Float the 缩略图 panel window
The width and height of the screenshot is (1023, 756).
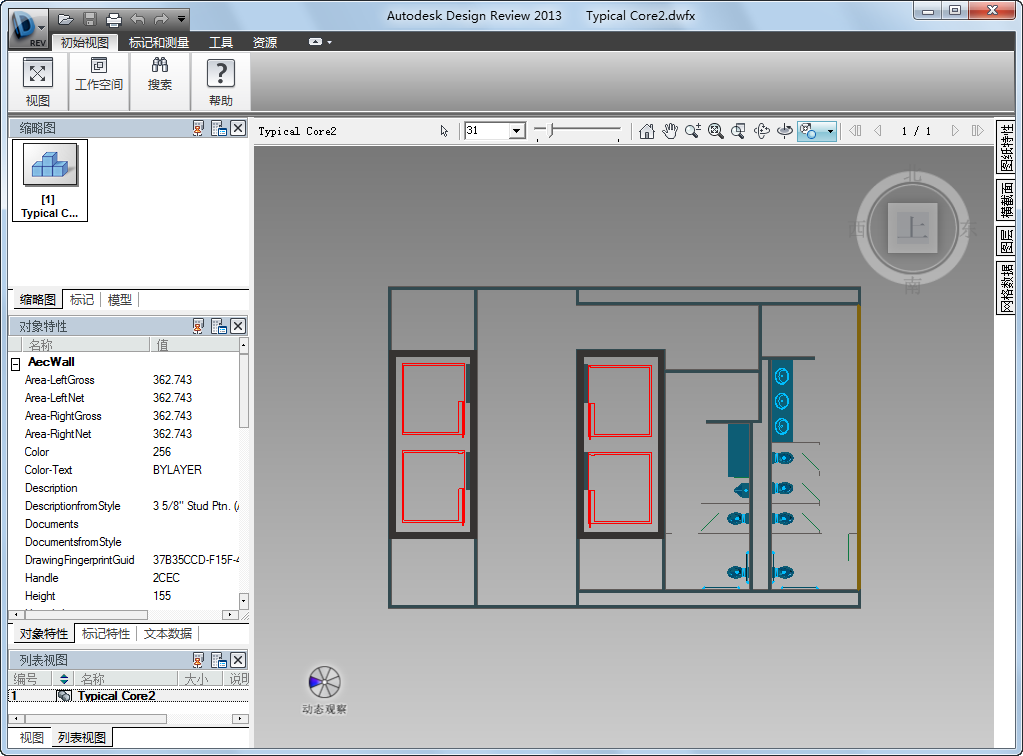pyautogui.click(x=219, y=128)
